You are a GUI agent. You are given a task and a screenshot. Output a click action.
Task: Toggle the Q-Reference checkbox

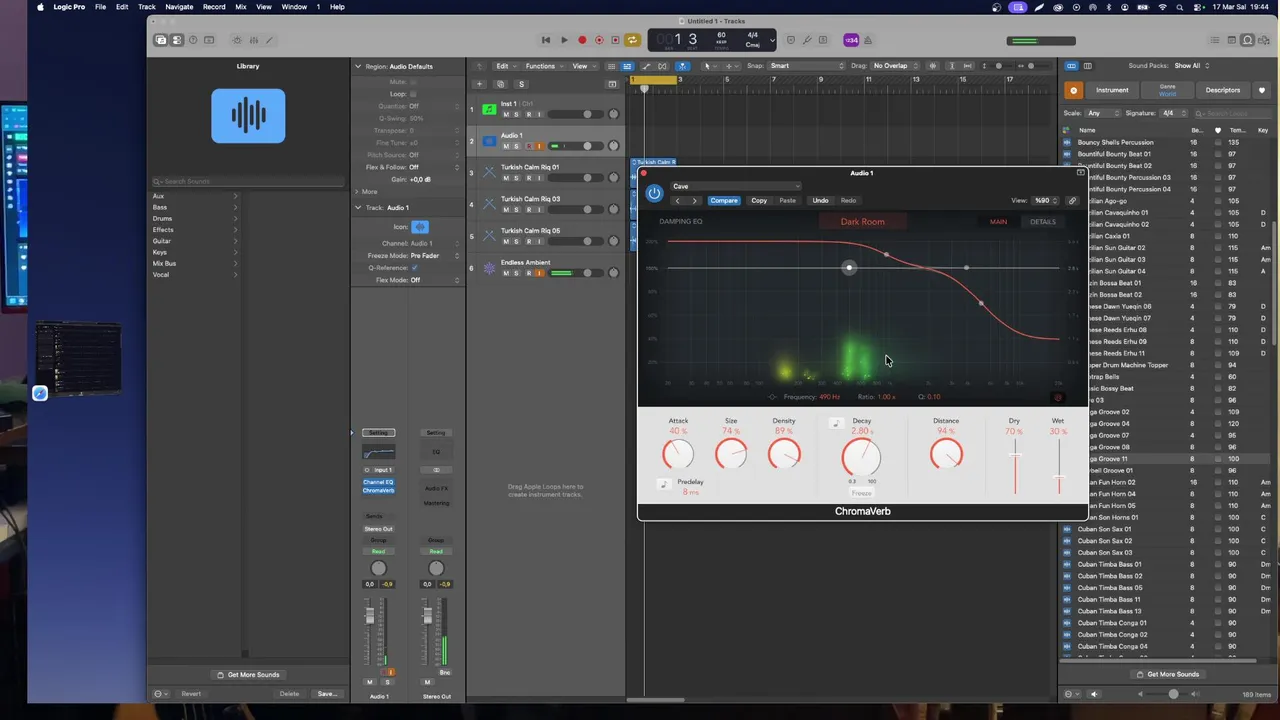coord(414,268)
